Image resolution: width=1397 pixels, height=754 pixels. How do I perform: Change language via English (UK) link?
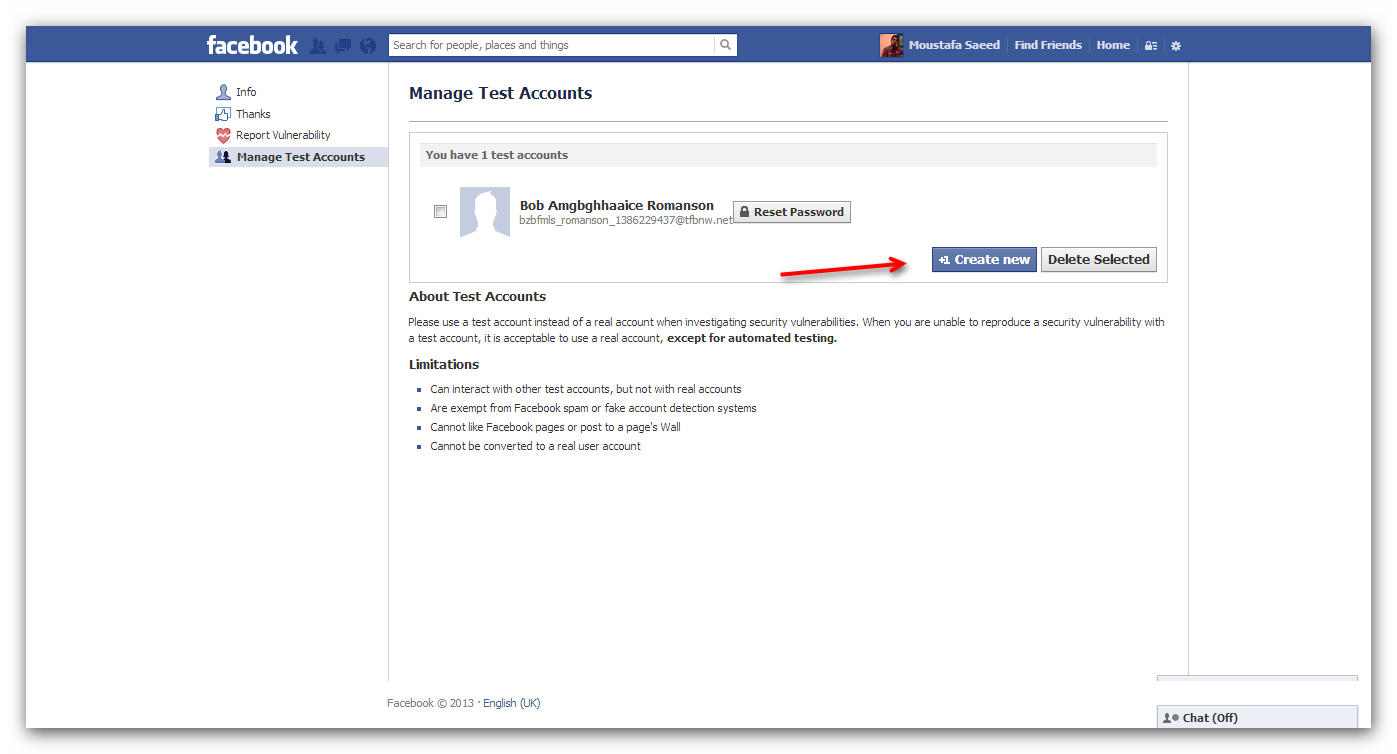tap(511, 703)
